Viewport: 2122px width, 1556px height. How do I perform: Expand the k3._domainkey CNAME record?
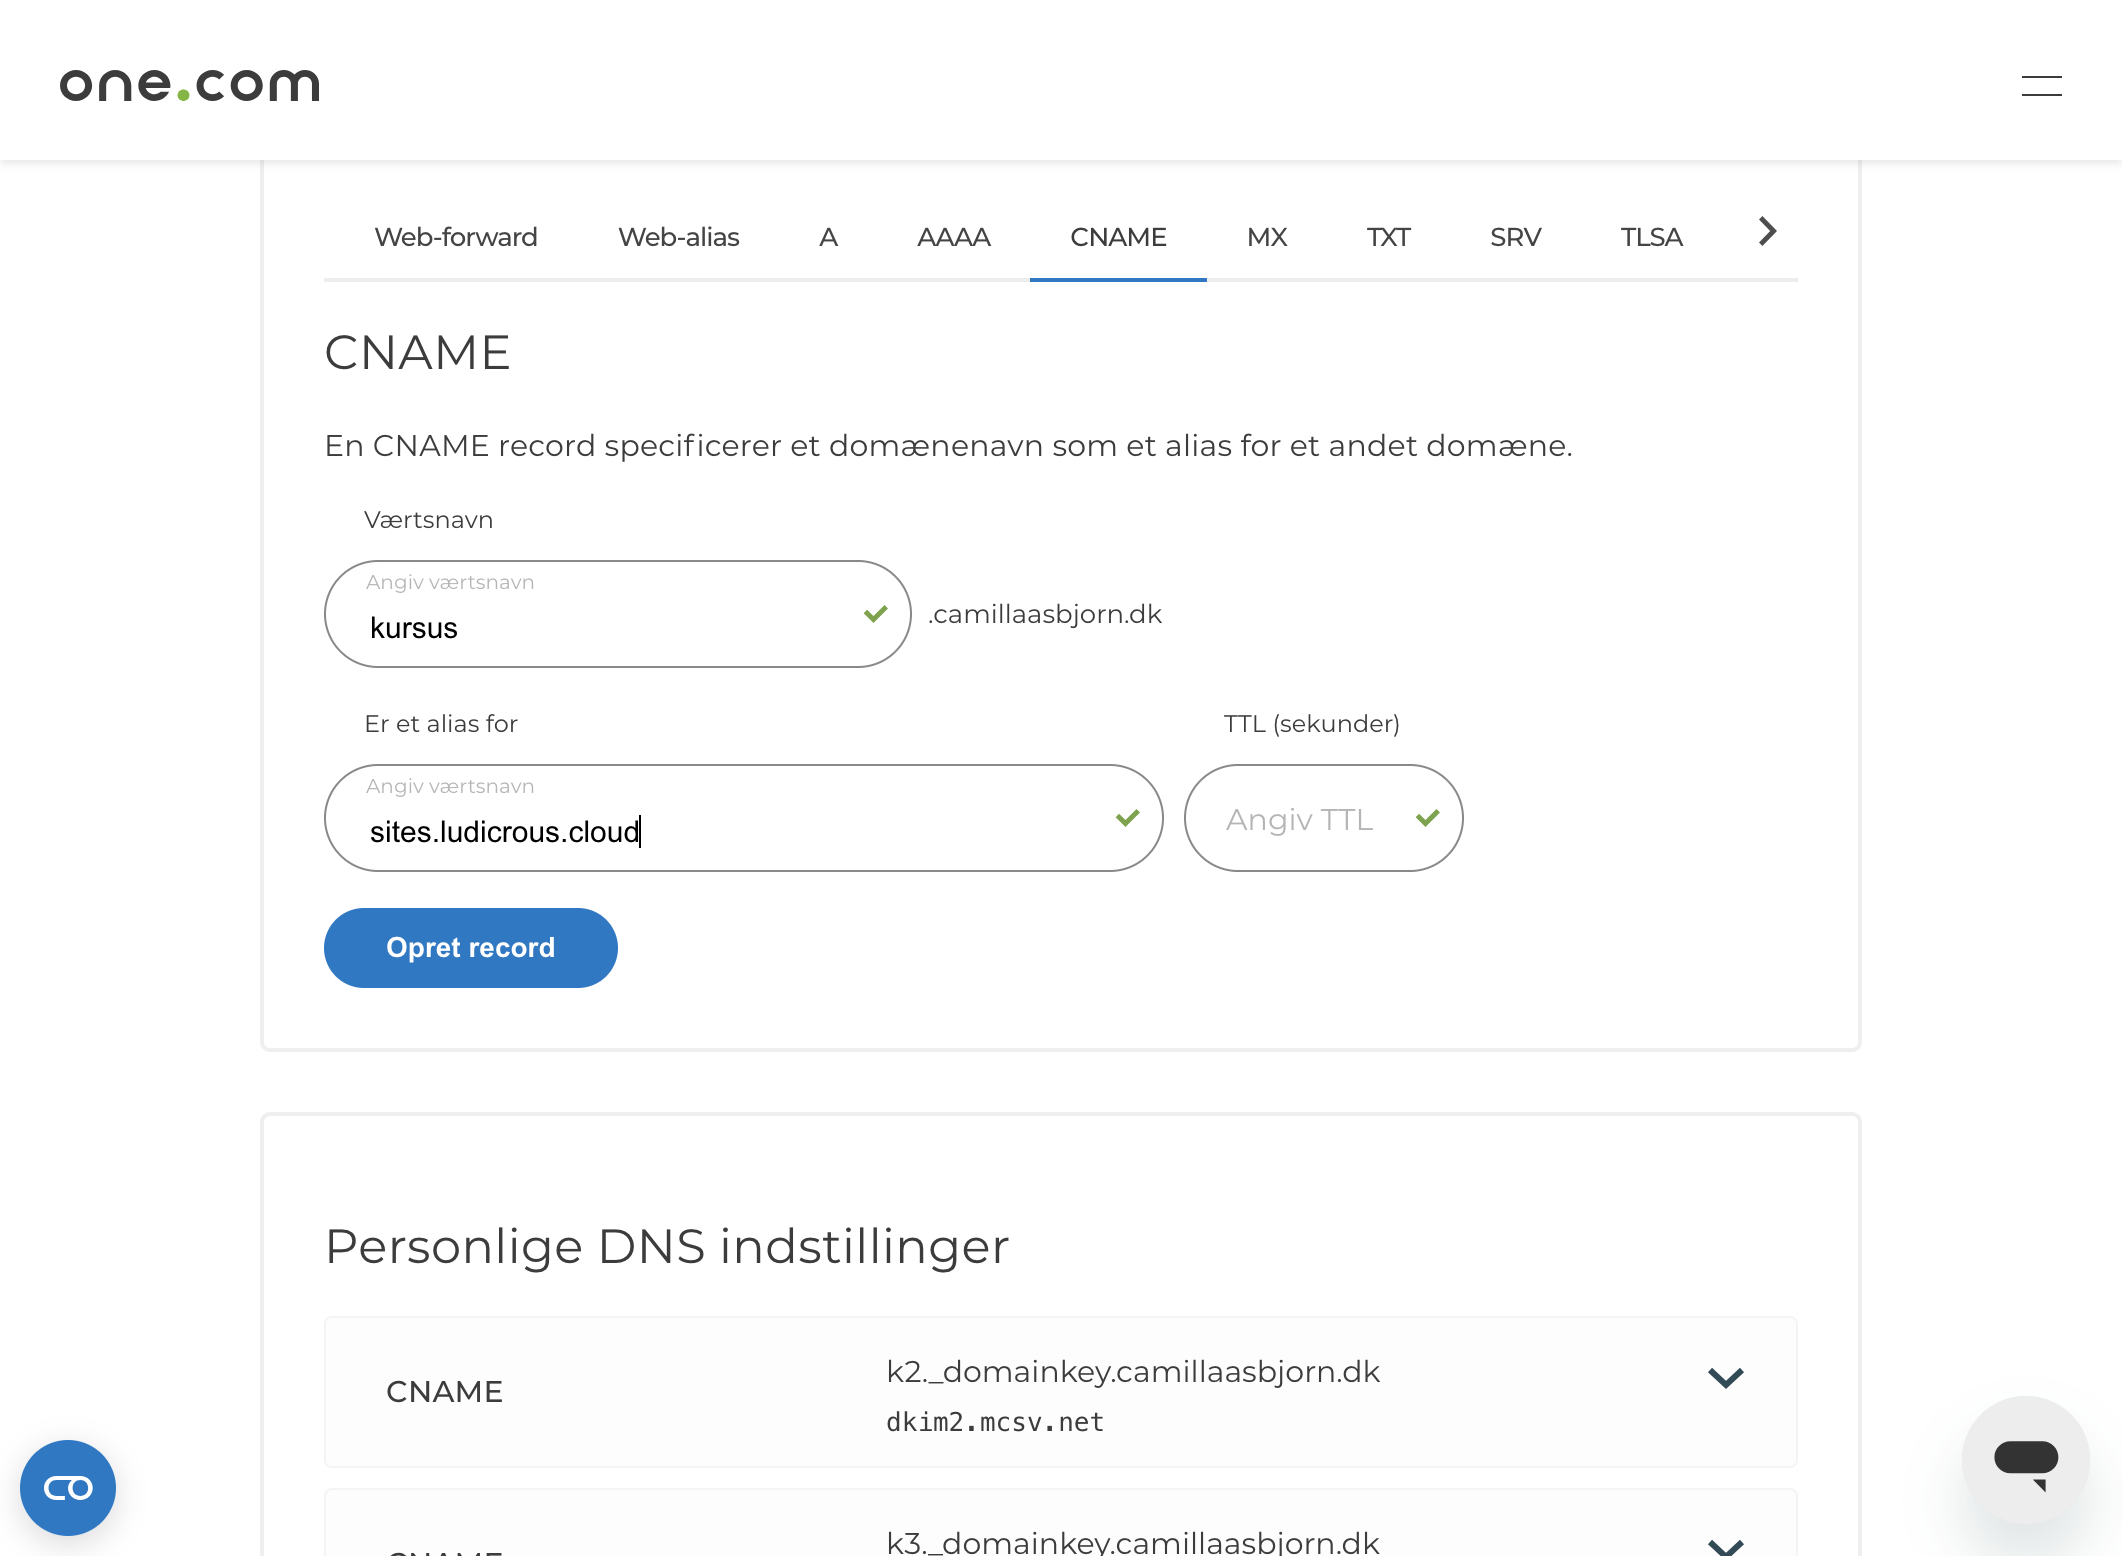click(1725, 1545)
